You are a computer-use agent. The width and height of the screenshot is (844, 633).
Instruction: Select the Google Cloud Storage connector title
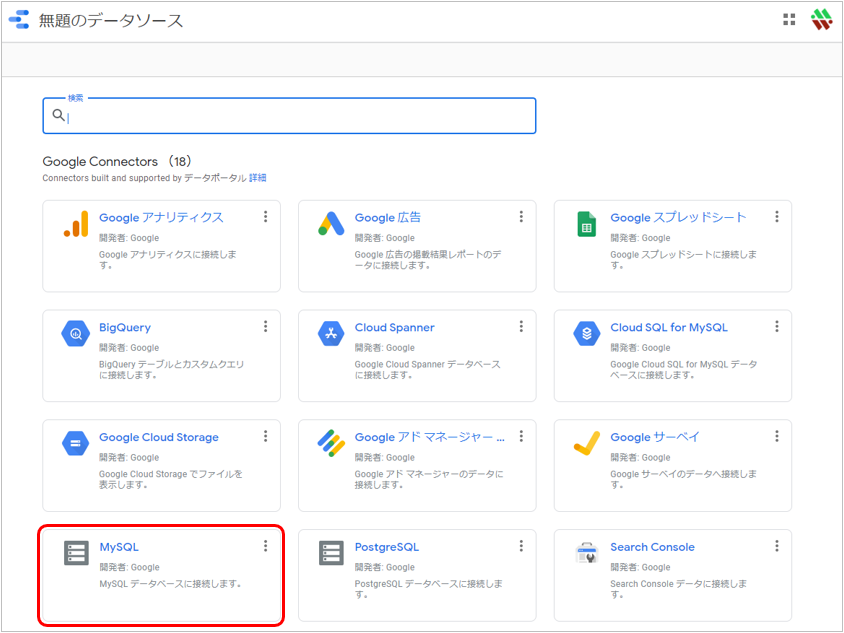[159, 437]
